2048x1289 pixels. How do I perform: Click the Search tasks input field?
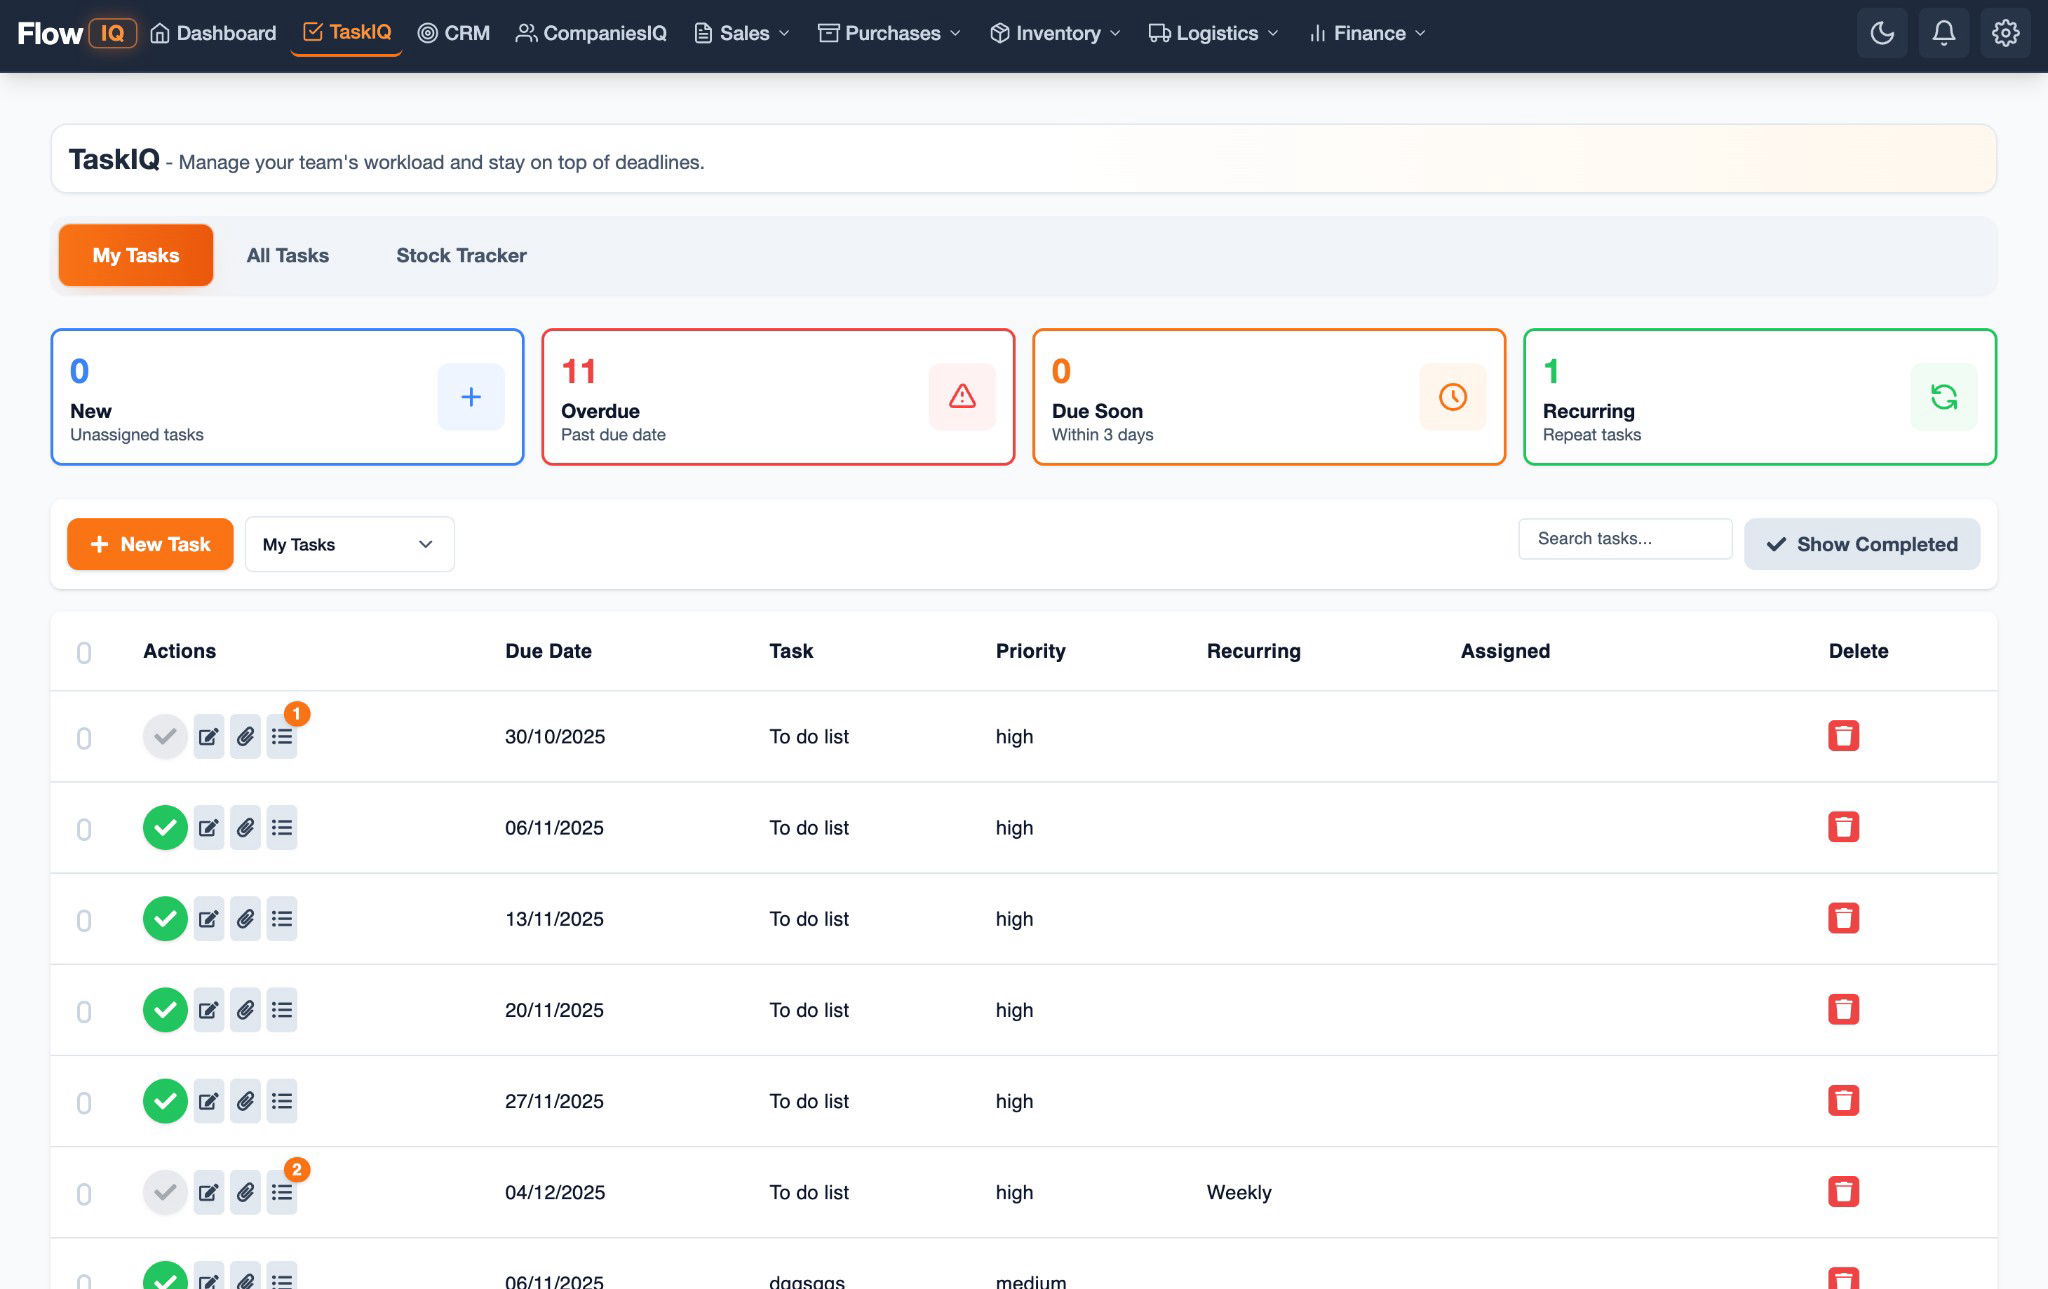(1624, 538)
